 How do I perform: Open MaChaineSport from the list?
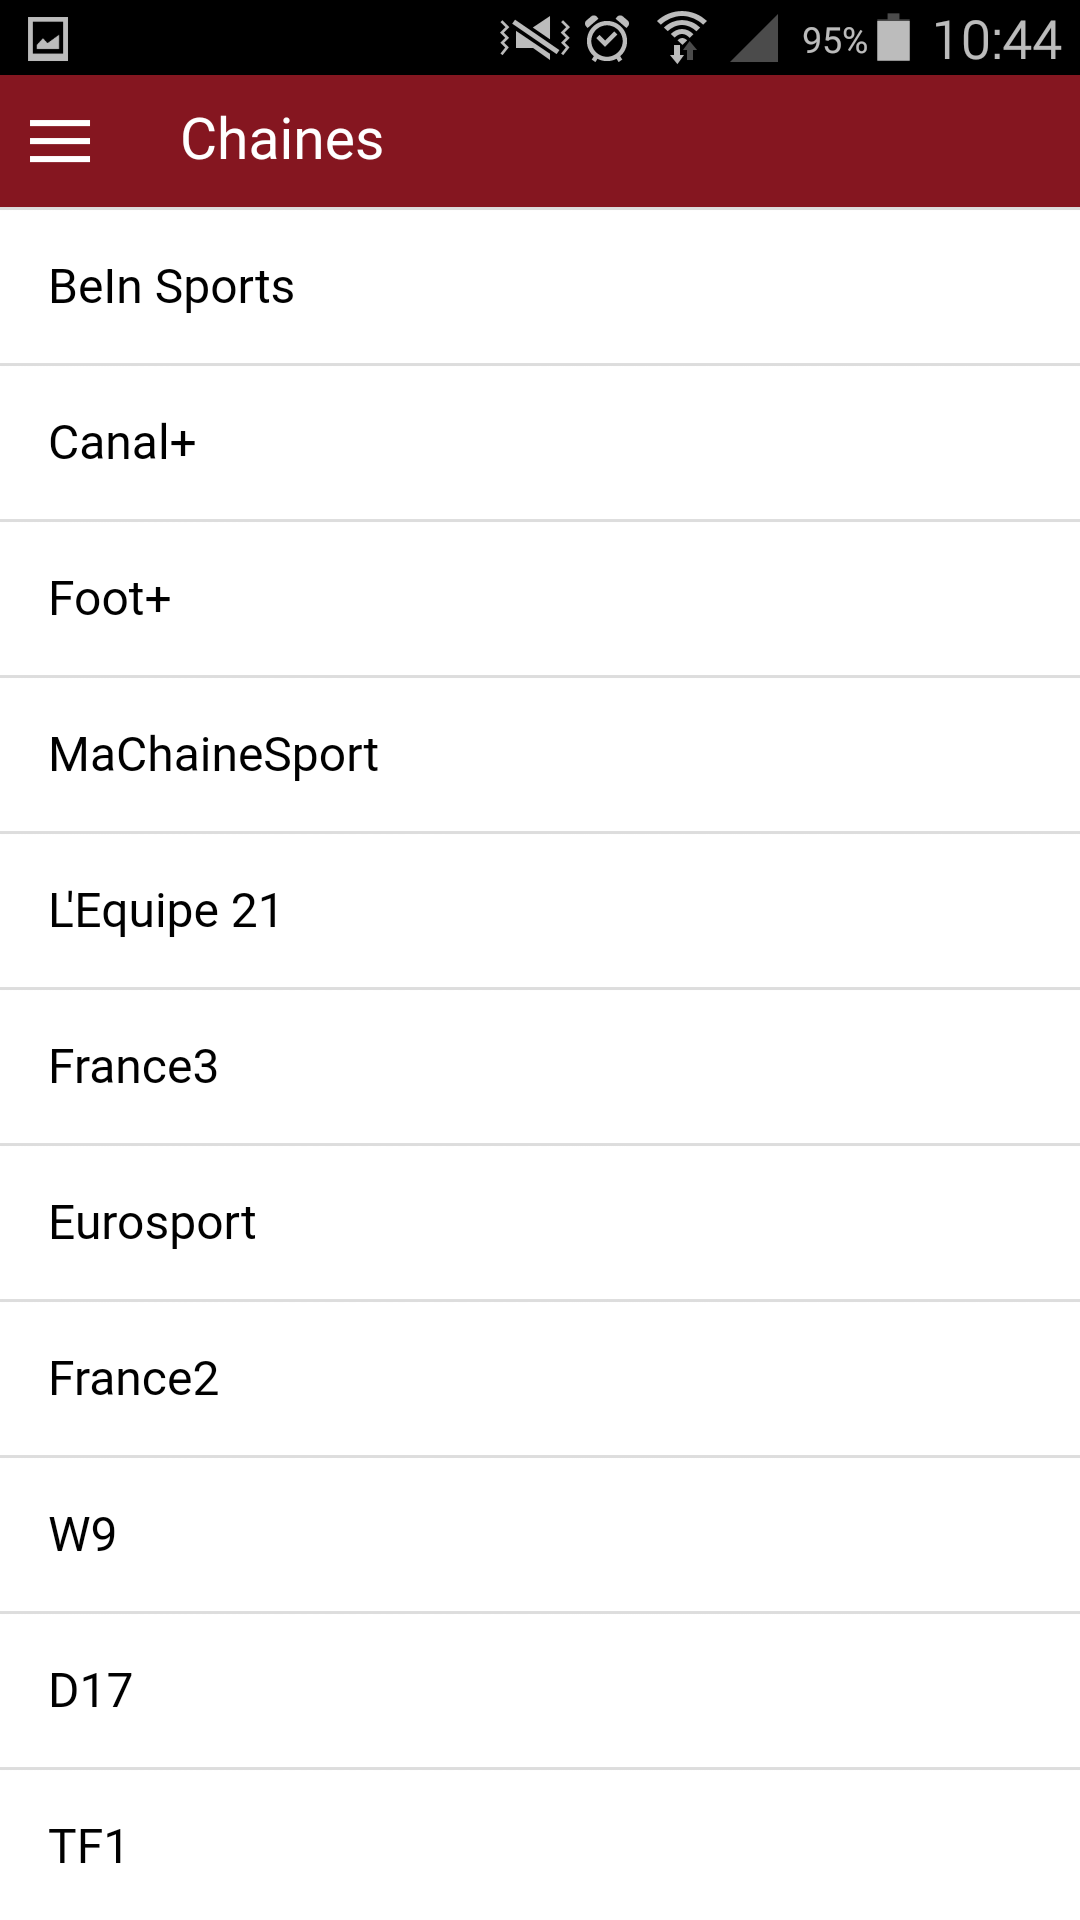[x=540, y=755]
